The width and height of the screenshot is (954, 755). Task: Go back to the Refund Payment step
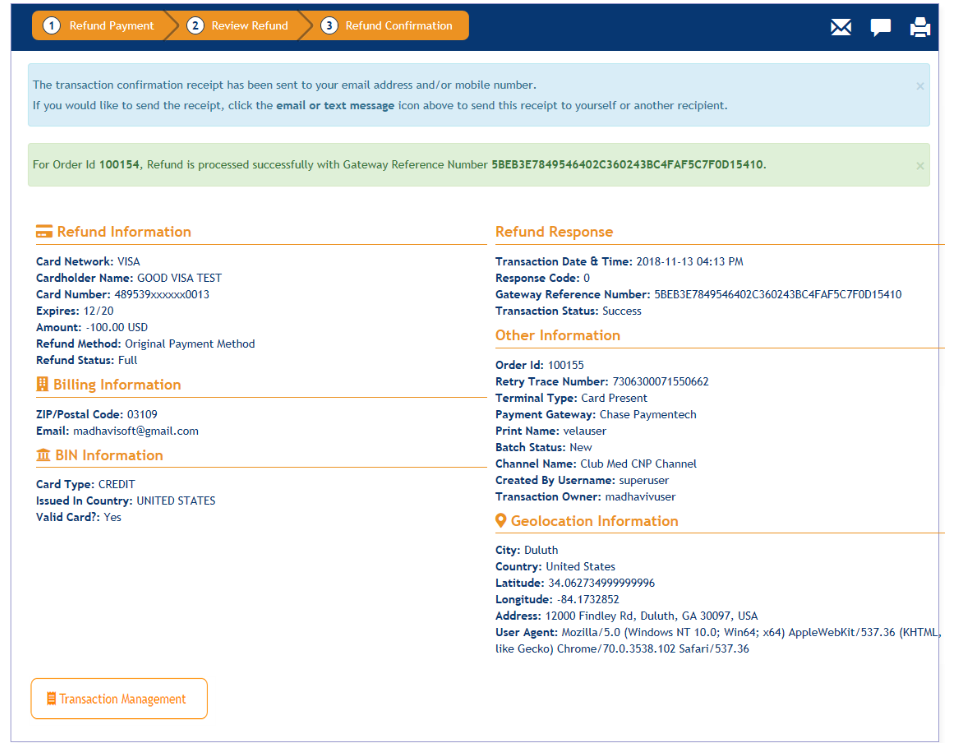pyautogui.click(x=99, y=26)
